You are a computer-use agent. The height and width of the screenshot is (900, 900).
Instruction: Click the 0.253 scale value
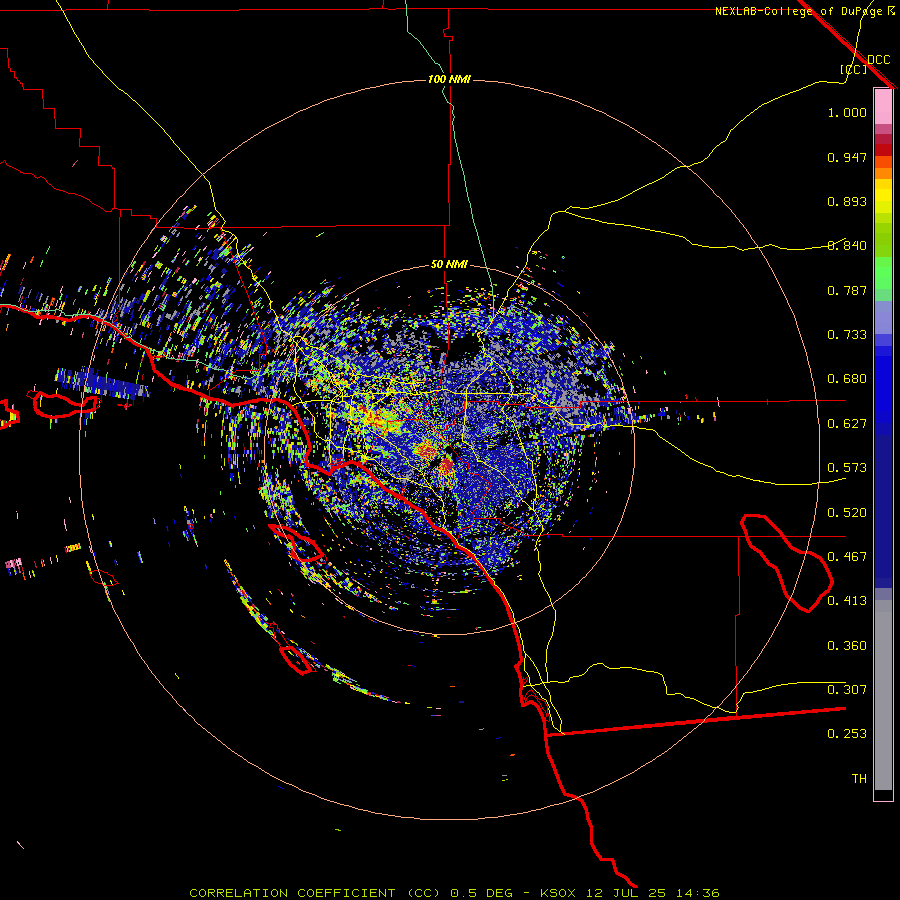click(847, 734)
